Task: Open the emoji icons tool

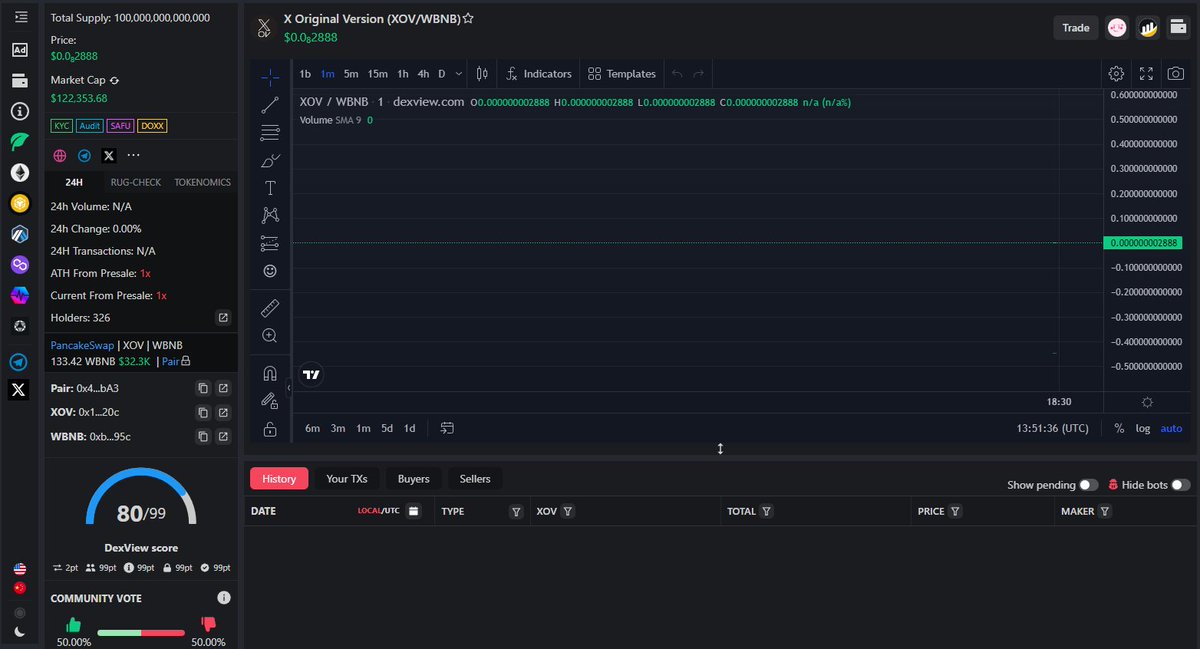Action: coord(270,271)
